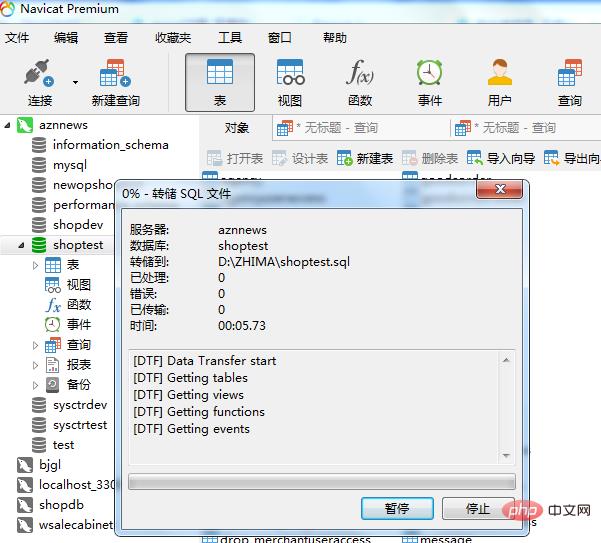Expand the 备份 node under shoptest
The width and height of the screenshot is (601, 543).
(x=35, y=385)
